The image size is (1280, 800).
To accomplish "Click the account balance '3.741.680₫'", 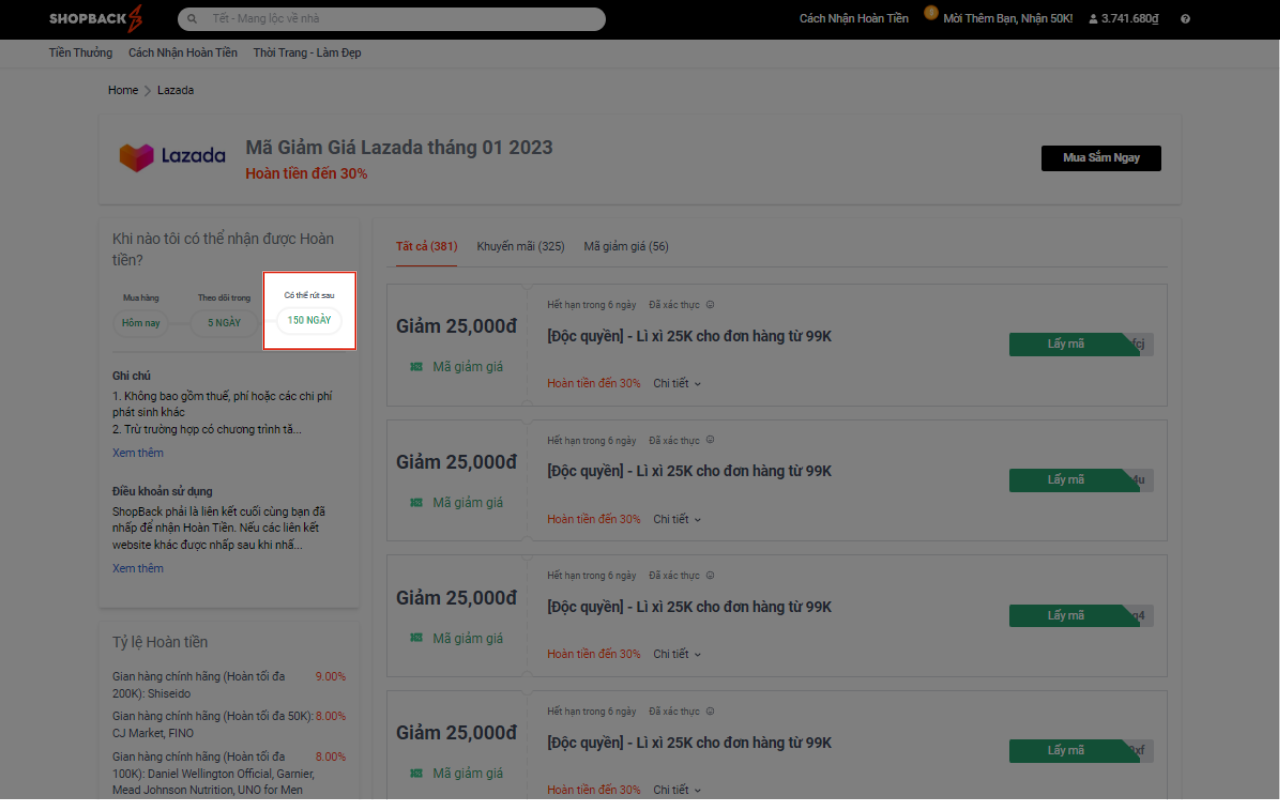I will click(1130, 19).
